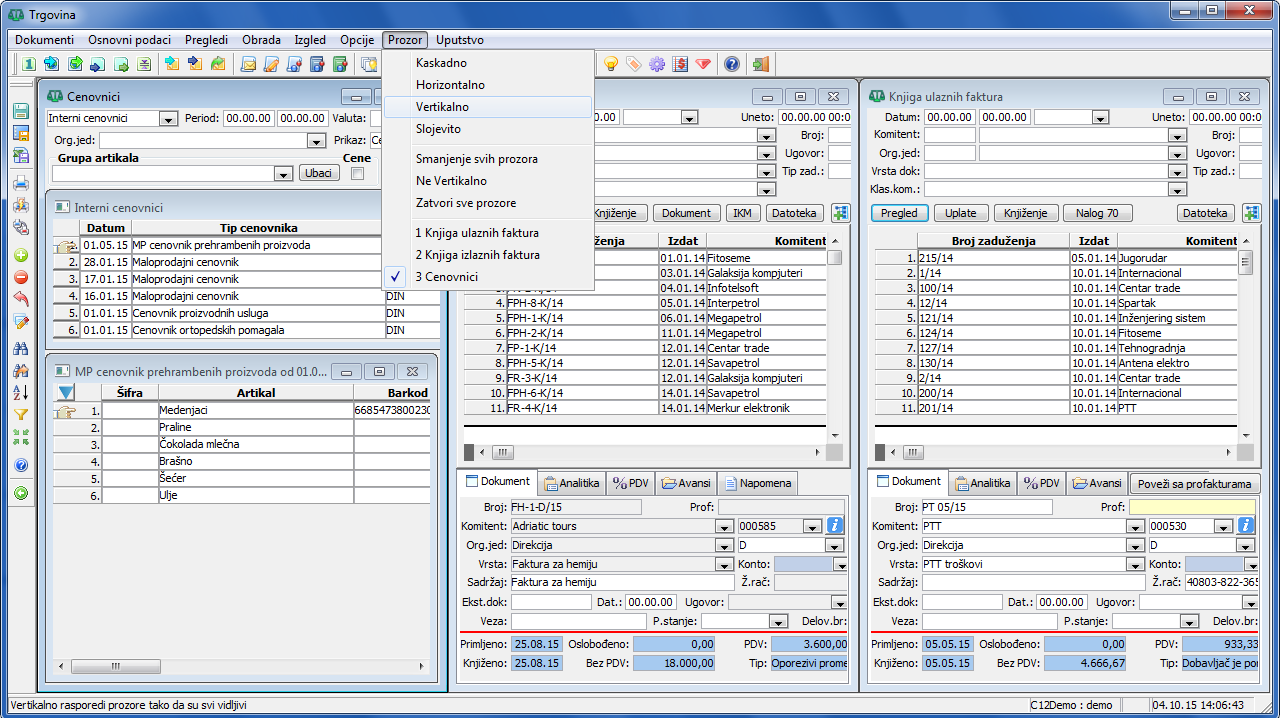Expand the 'Interni cenovnici' dropdown
The height and width of the screenshot is (718, 1280).
168,119
